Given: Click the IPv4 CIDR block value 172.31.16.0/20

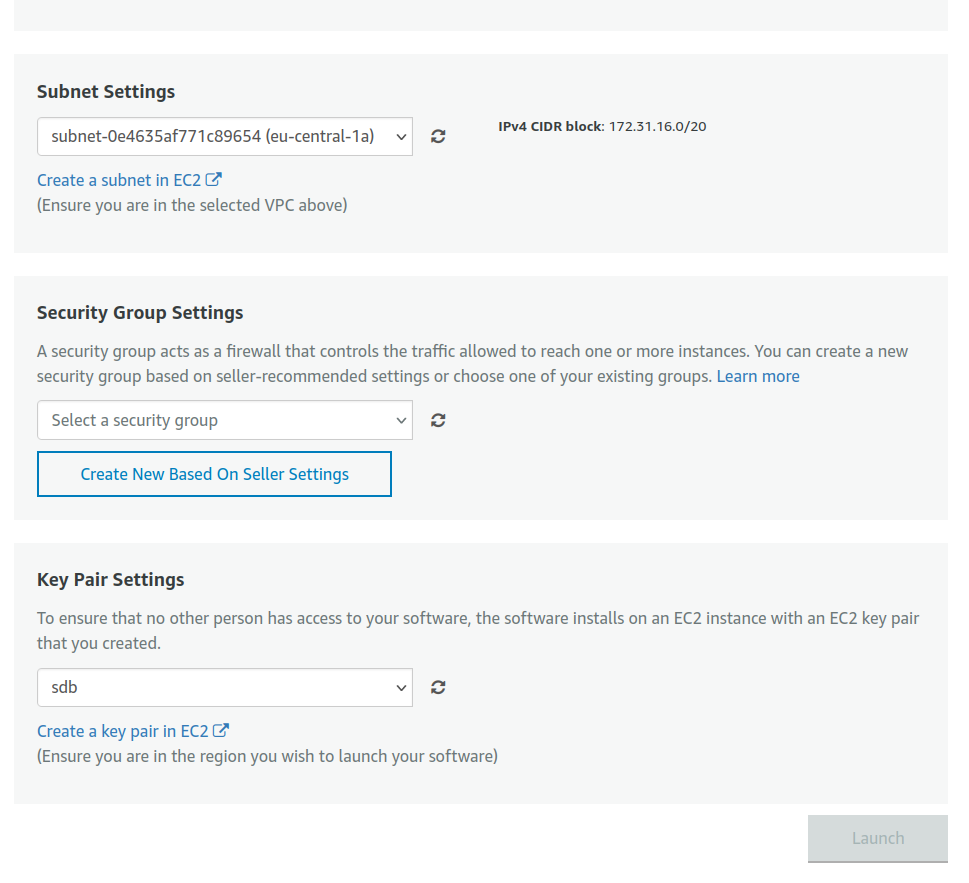Looking at the screenshot, I should [x=657, y=127].
